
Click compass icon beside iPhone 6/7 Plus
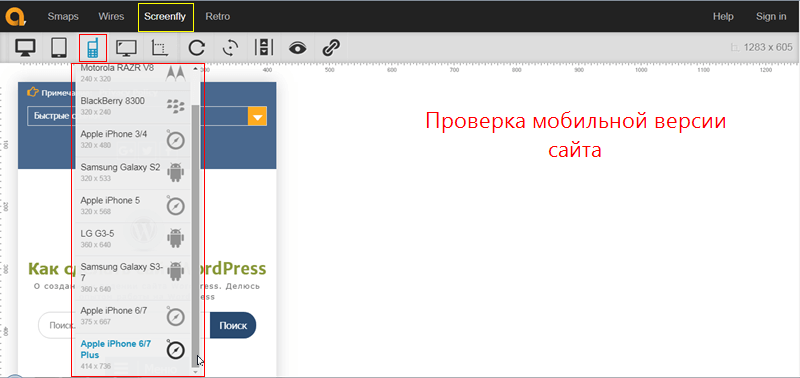click(176, 350)
